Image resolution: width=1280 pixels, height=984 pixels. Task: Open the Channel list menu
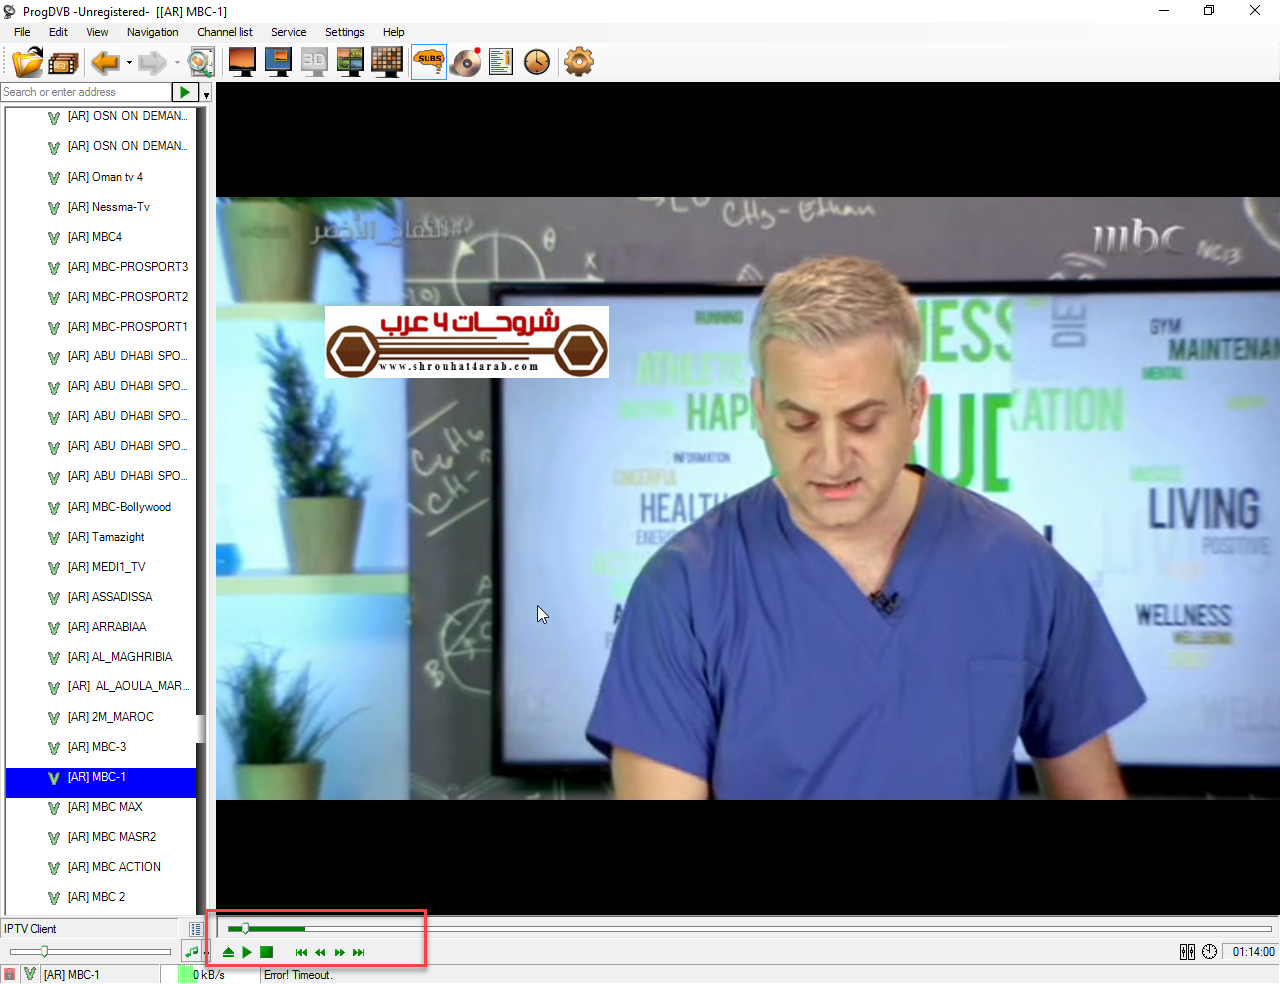225,32
